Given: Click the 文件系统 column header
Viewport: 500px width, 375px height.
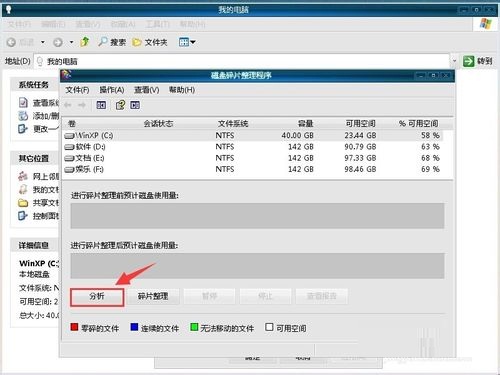Looking at the screenshot, I should 233,124.
